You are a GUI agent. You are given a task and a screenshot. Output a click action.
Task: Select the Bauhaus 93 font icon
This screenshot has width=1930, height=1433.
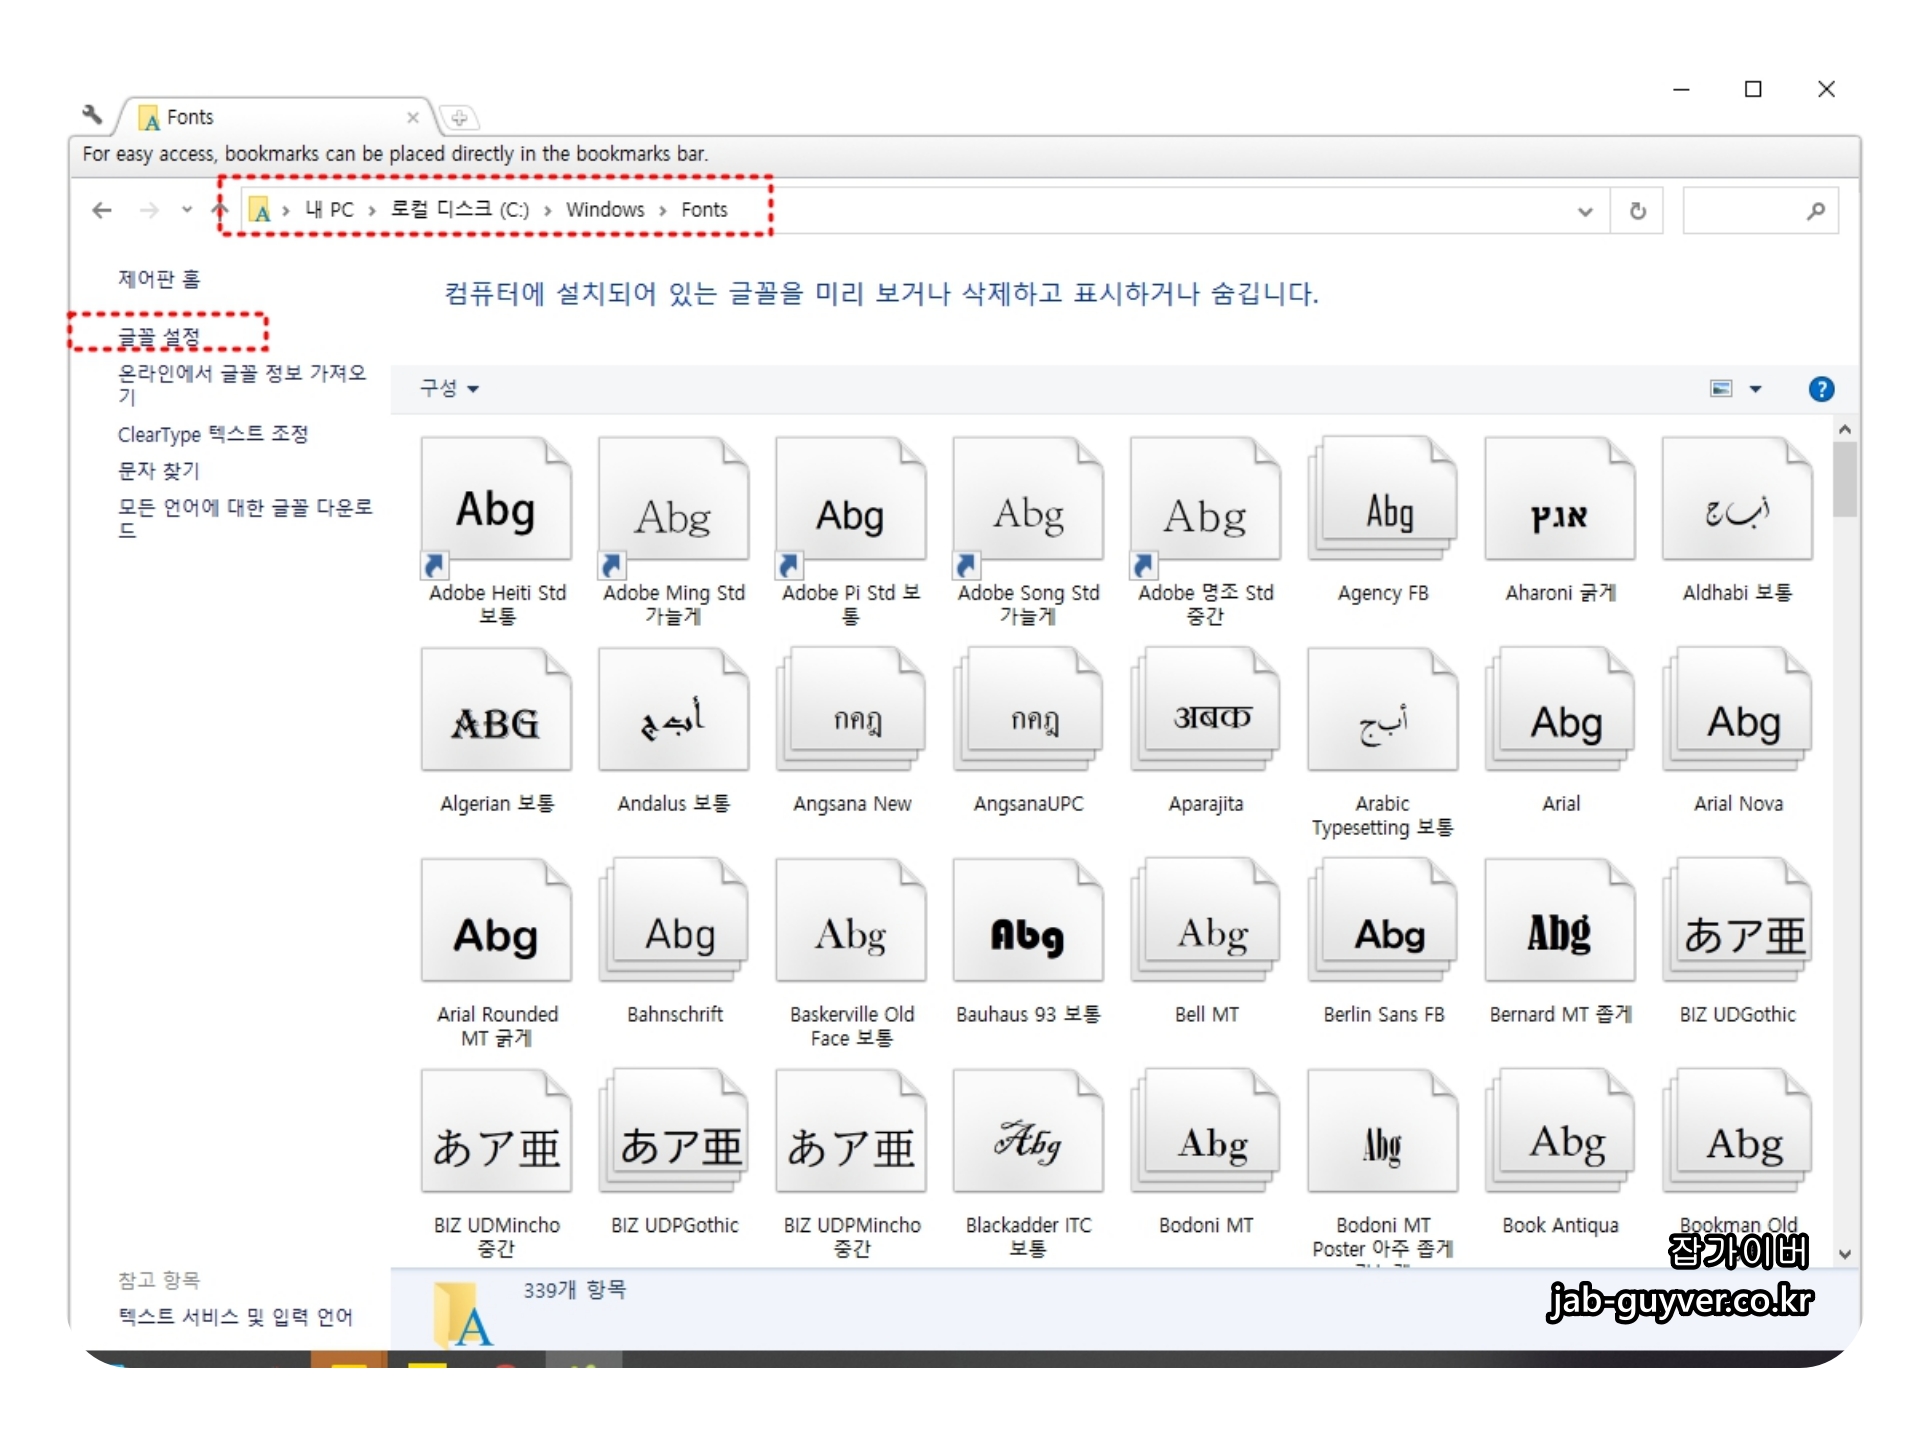pyautogui.click(x=1027, y=922)
